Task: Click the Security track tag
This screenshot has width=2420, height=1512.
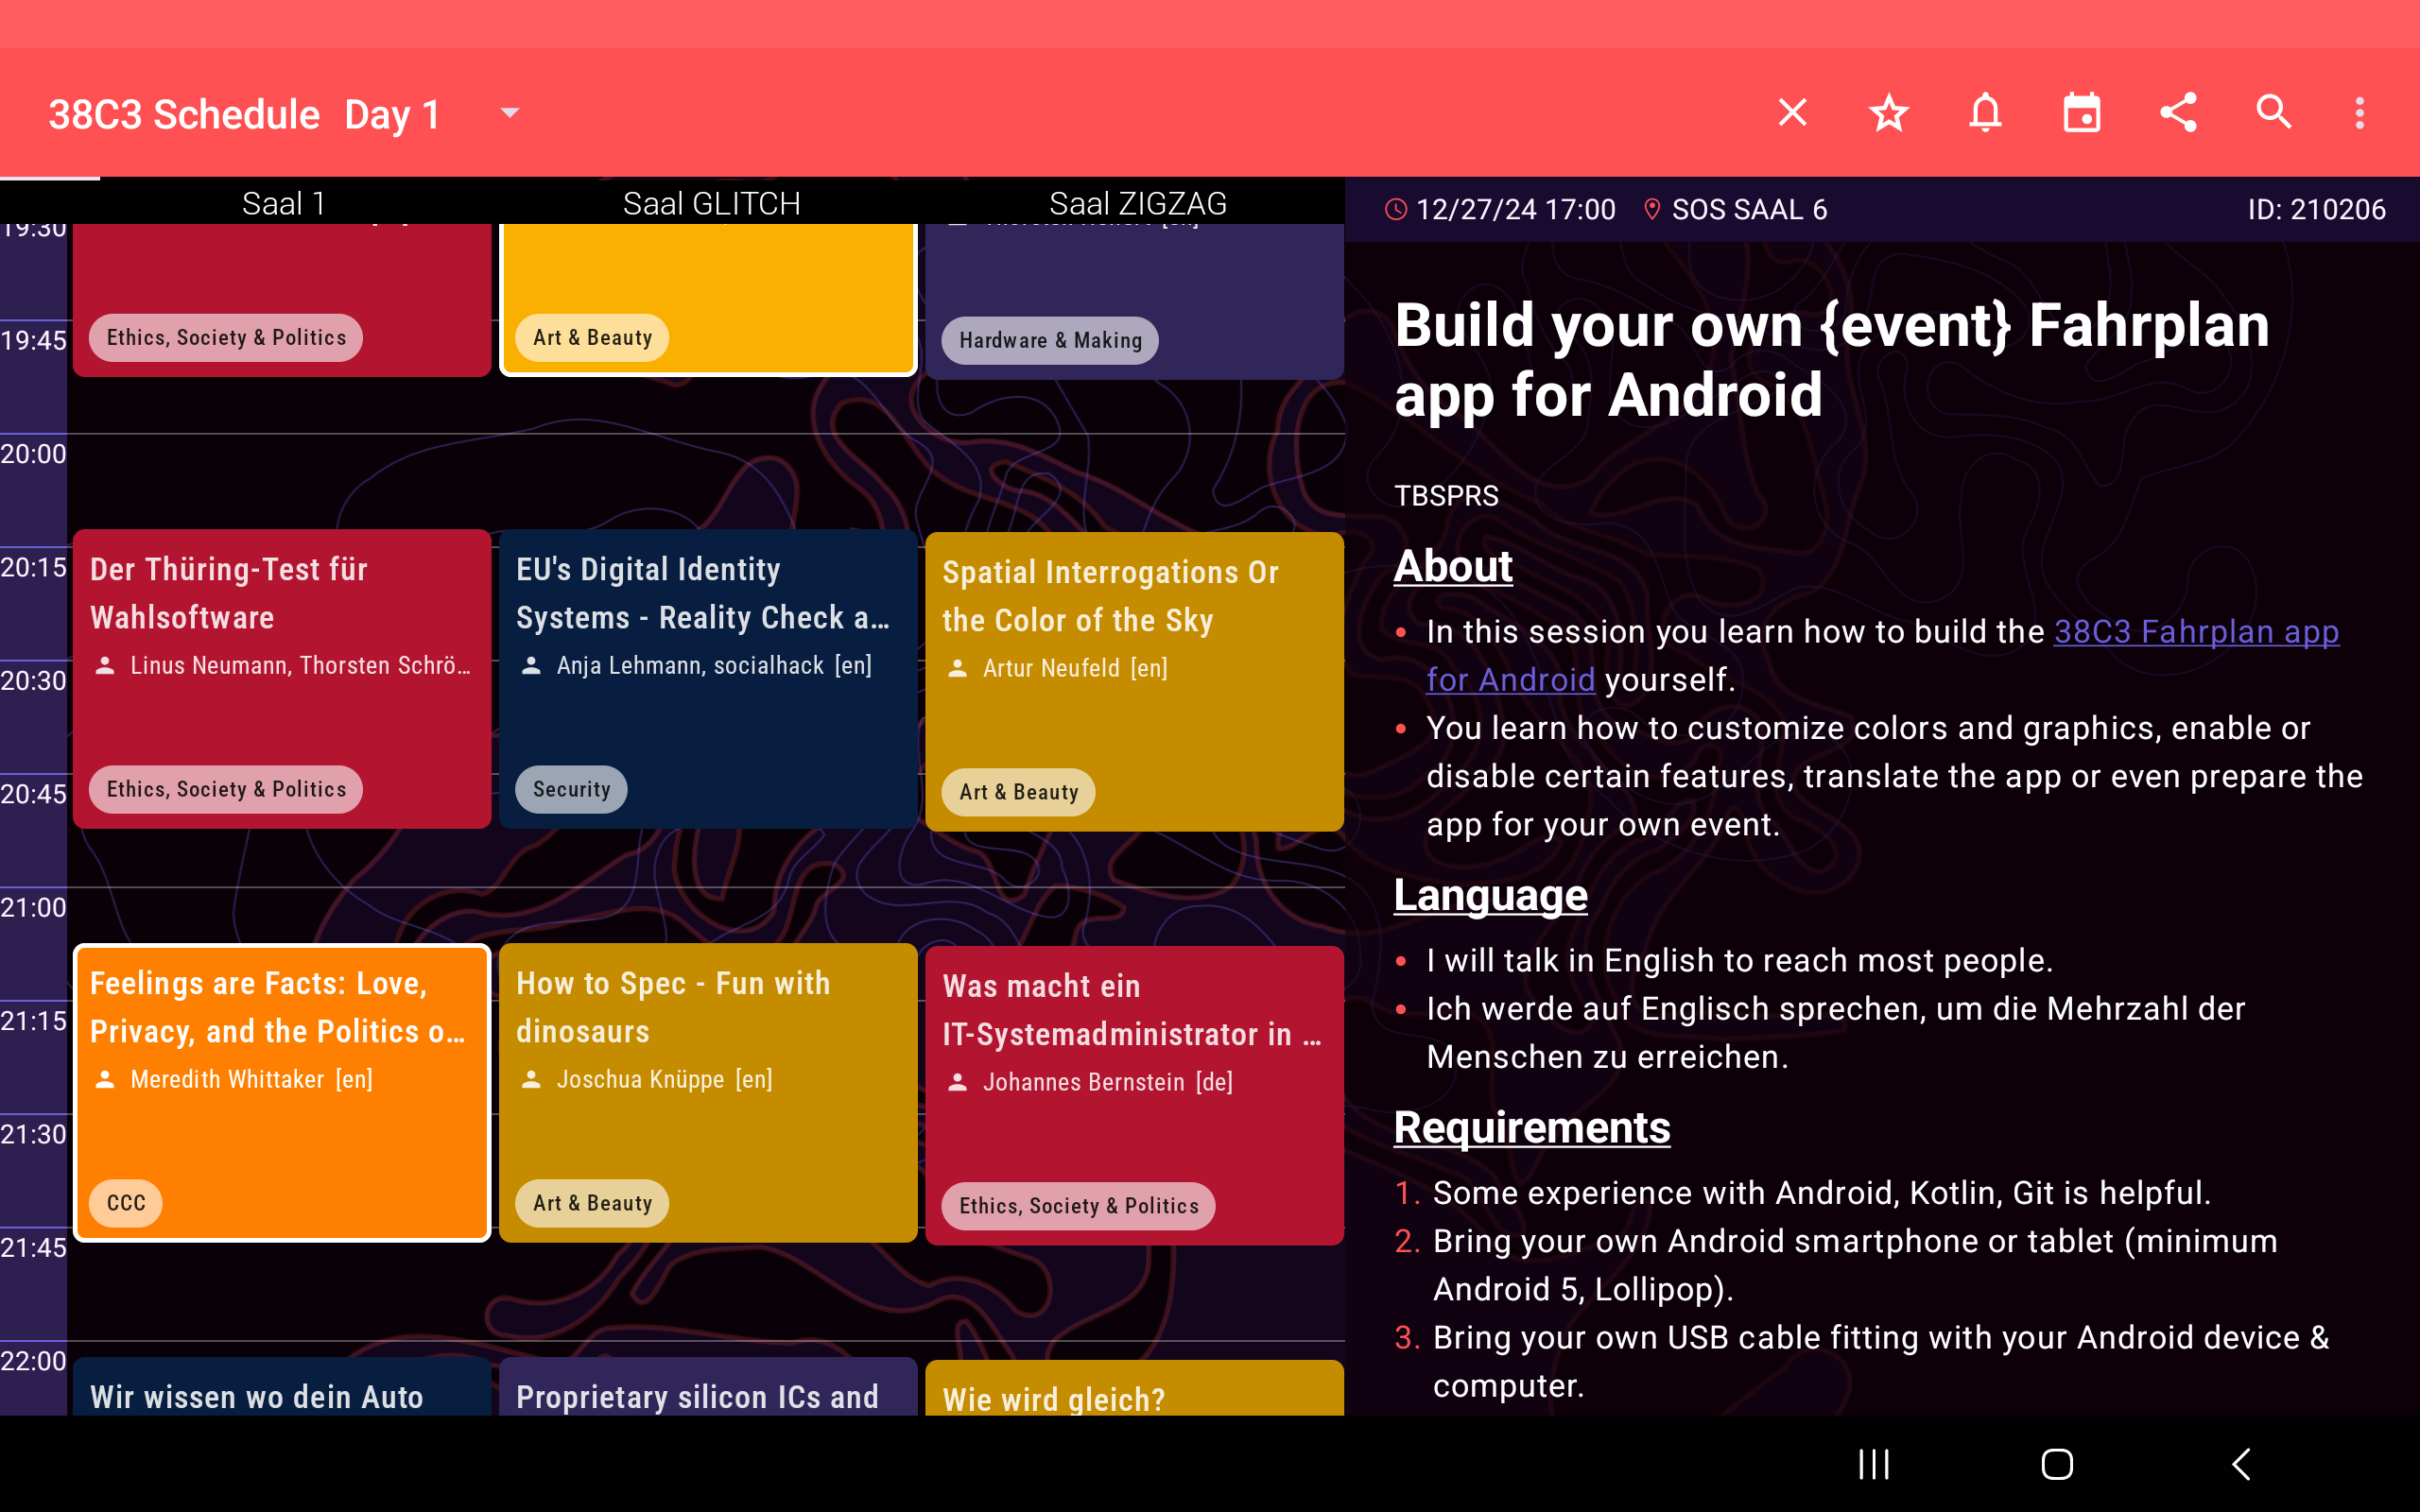Action: [571, 789]
